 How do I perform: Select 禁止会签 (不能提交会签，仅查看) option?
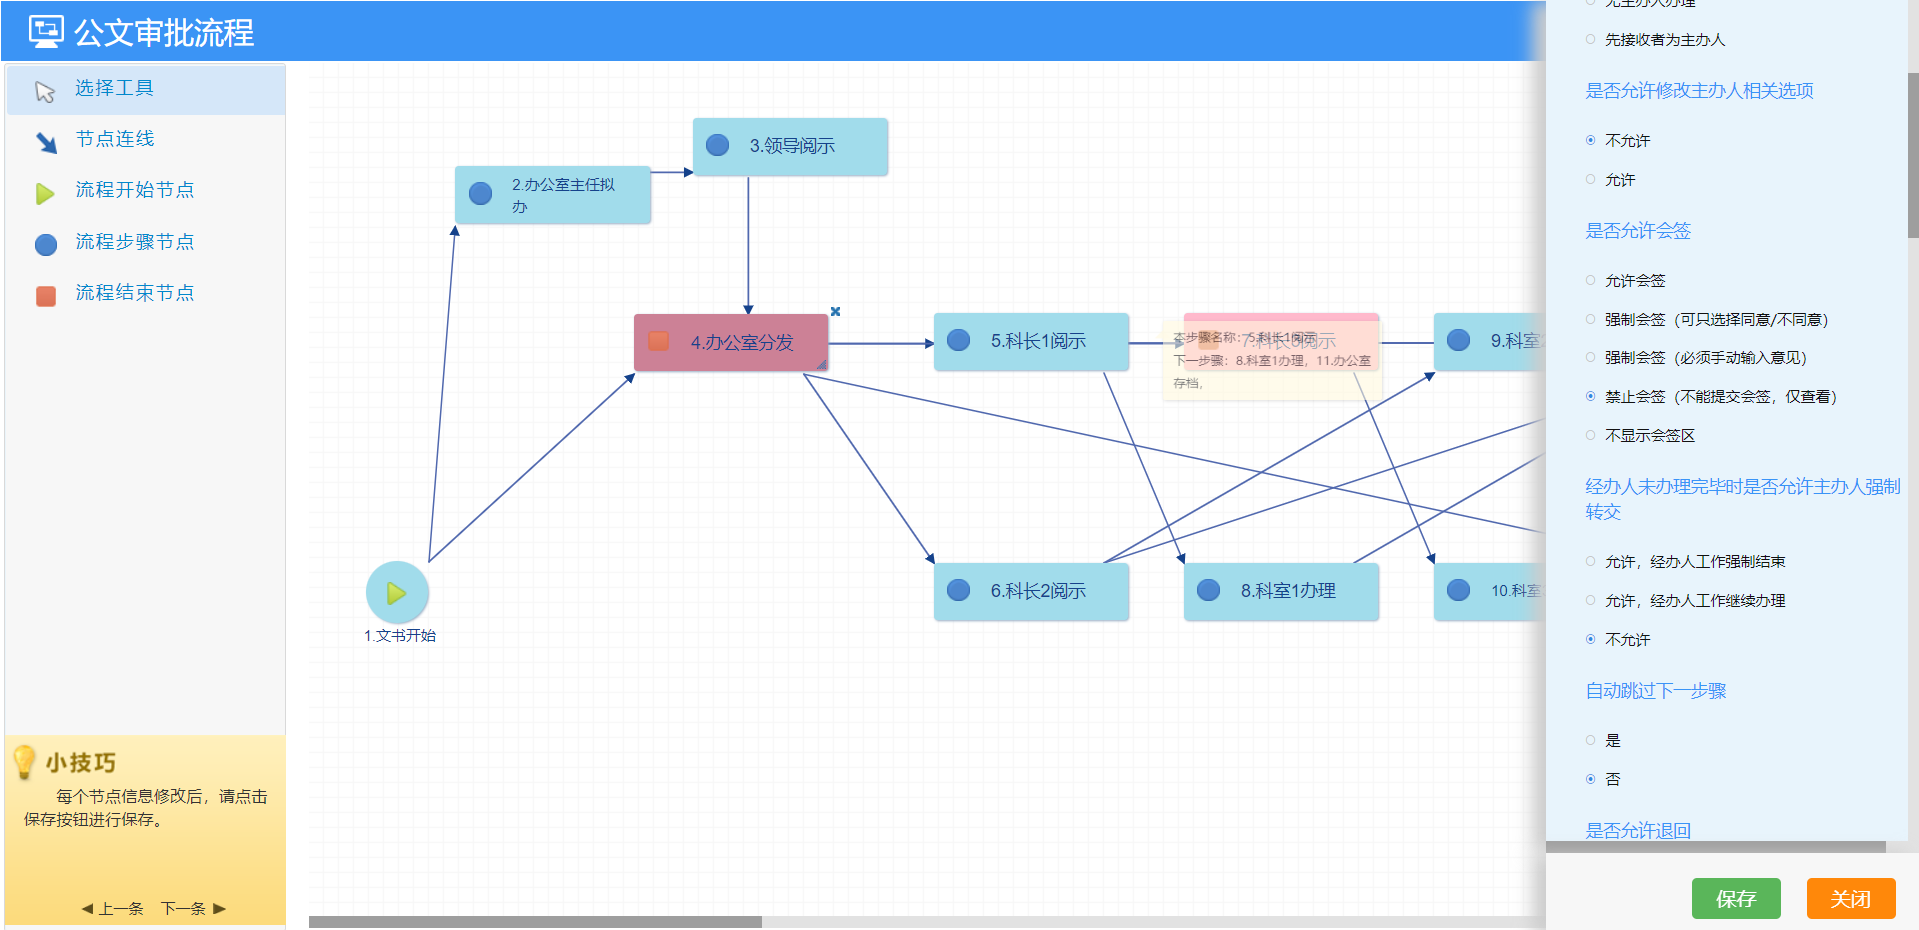point(1590,396)
